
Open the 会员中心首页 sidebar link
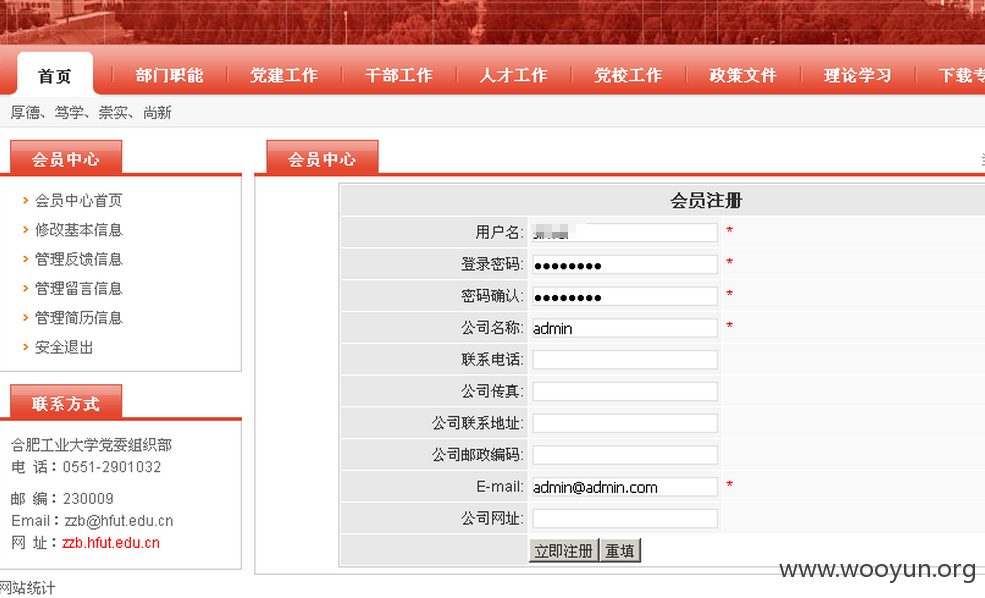coord(79,200)
